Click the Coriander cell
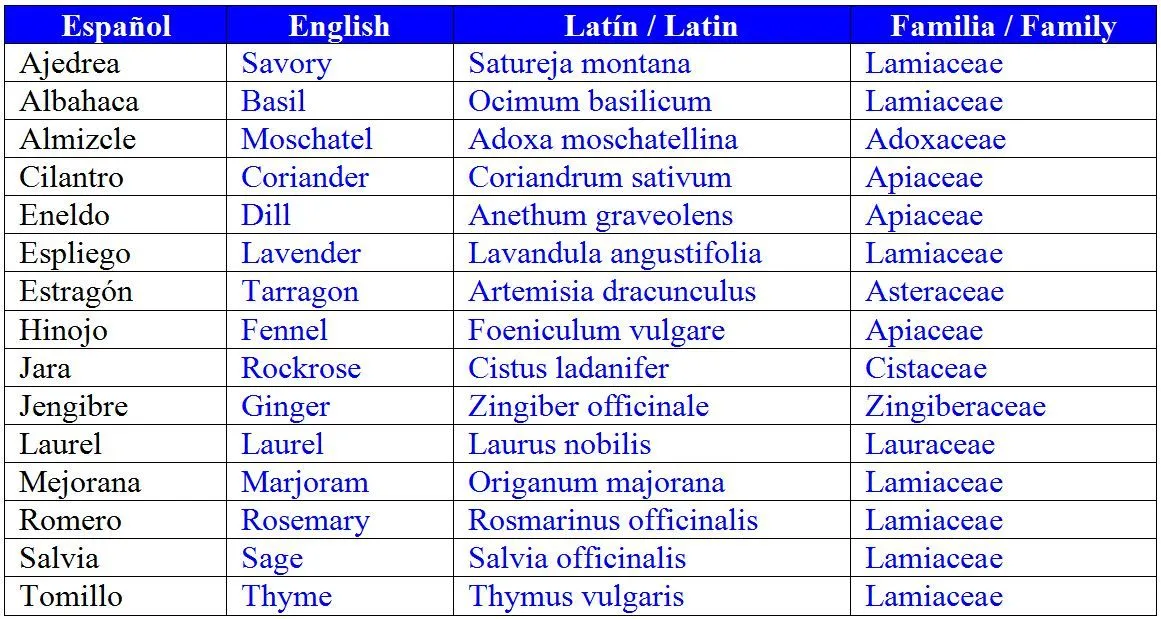The image size is (1161, 619). [x=340, y=178]
